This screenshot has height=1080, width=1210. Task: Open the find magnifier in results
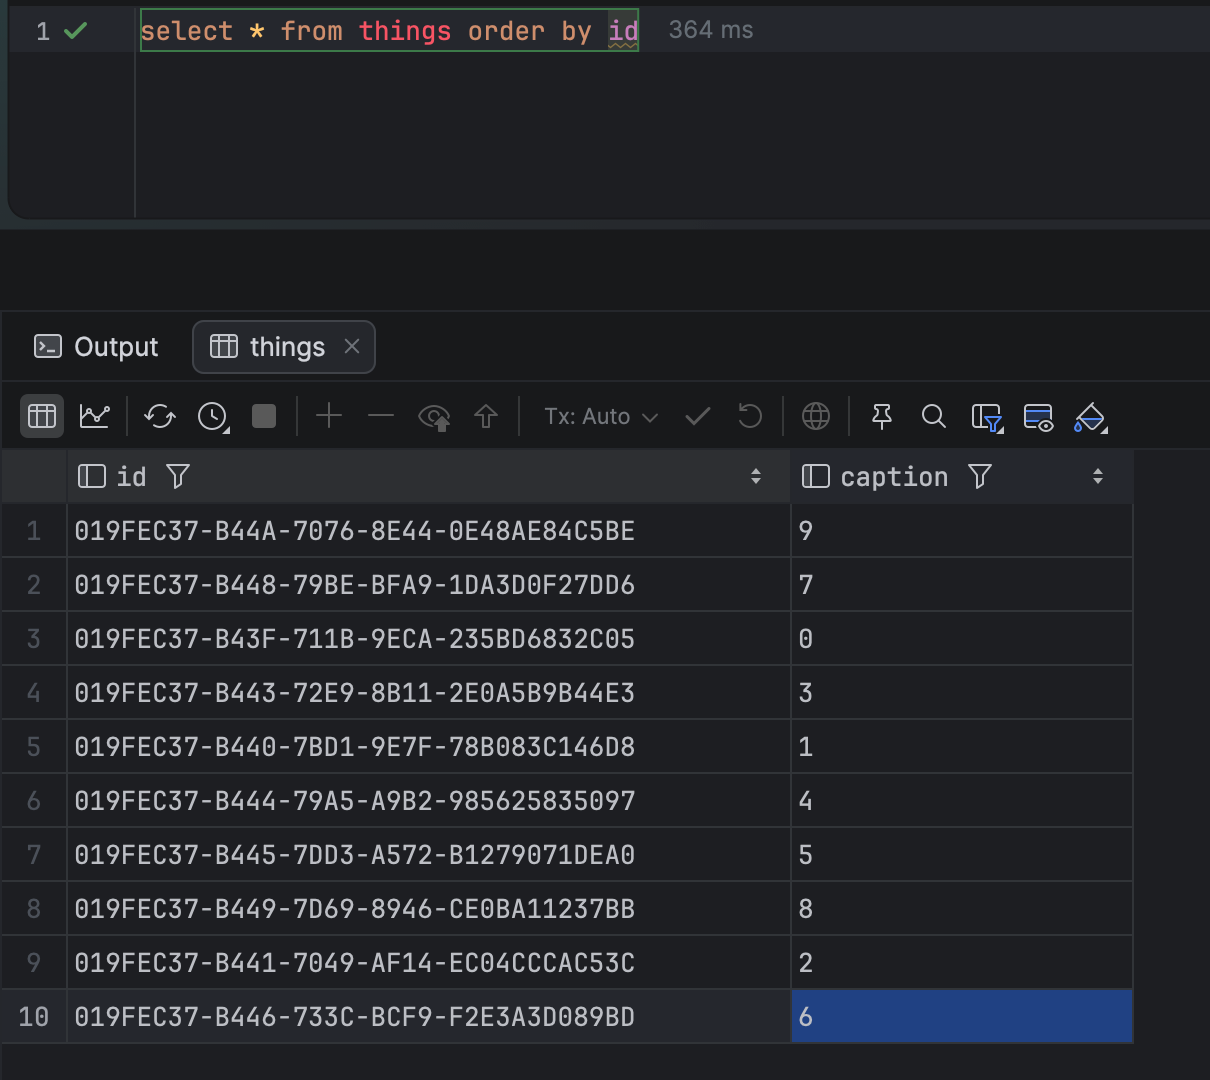pos(934,416)
